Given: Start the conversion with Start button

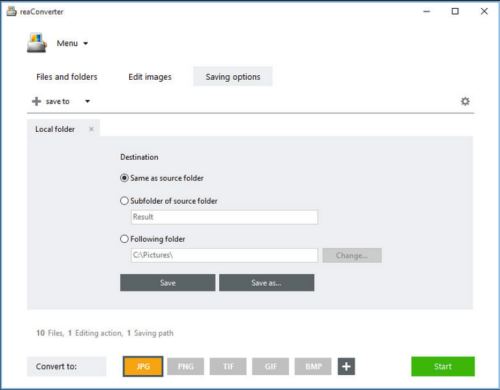Looking at the screenshot, I should pos(443,366).
